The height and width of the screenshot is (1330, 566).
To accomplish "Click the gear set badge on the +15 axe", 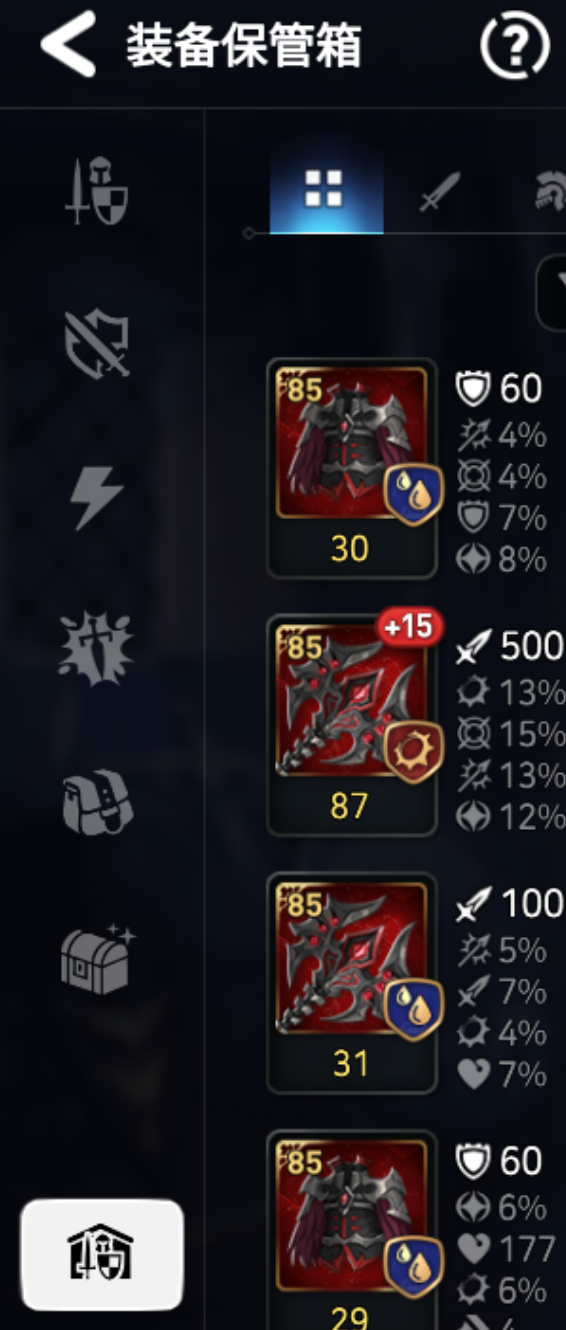I will 414,750.
